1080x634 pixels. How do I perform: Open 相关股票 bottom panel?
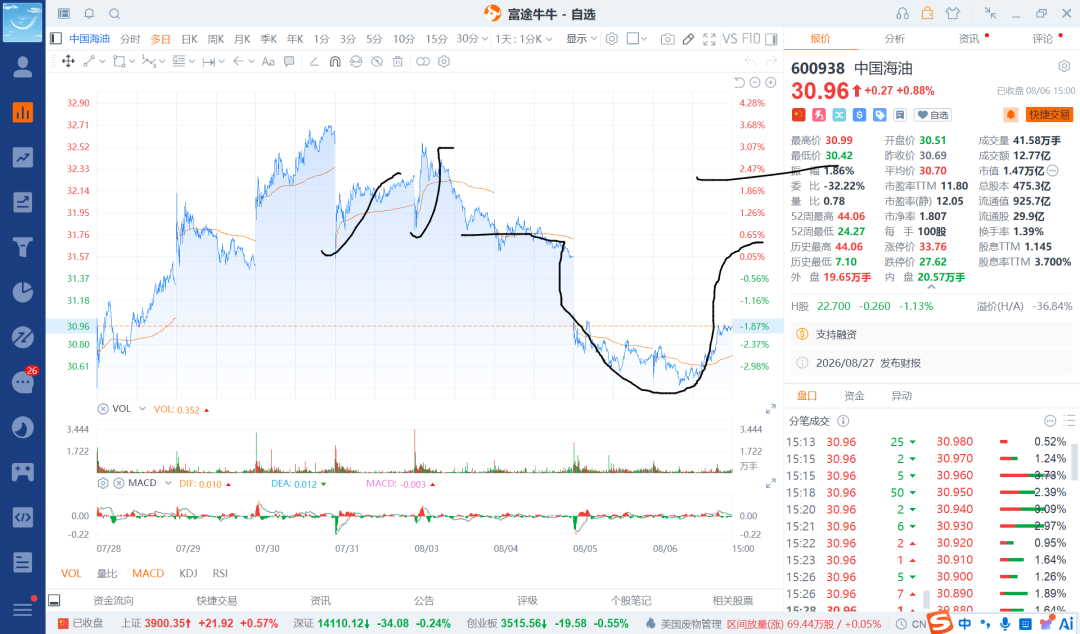tap(733, 600)
